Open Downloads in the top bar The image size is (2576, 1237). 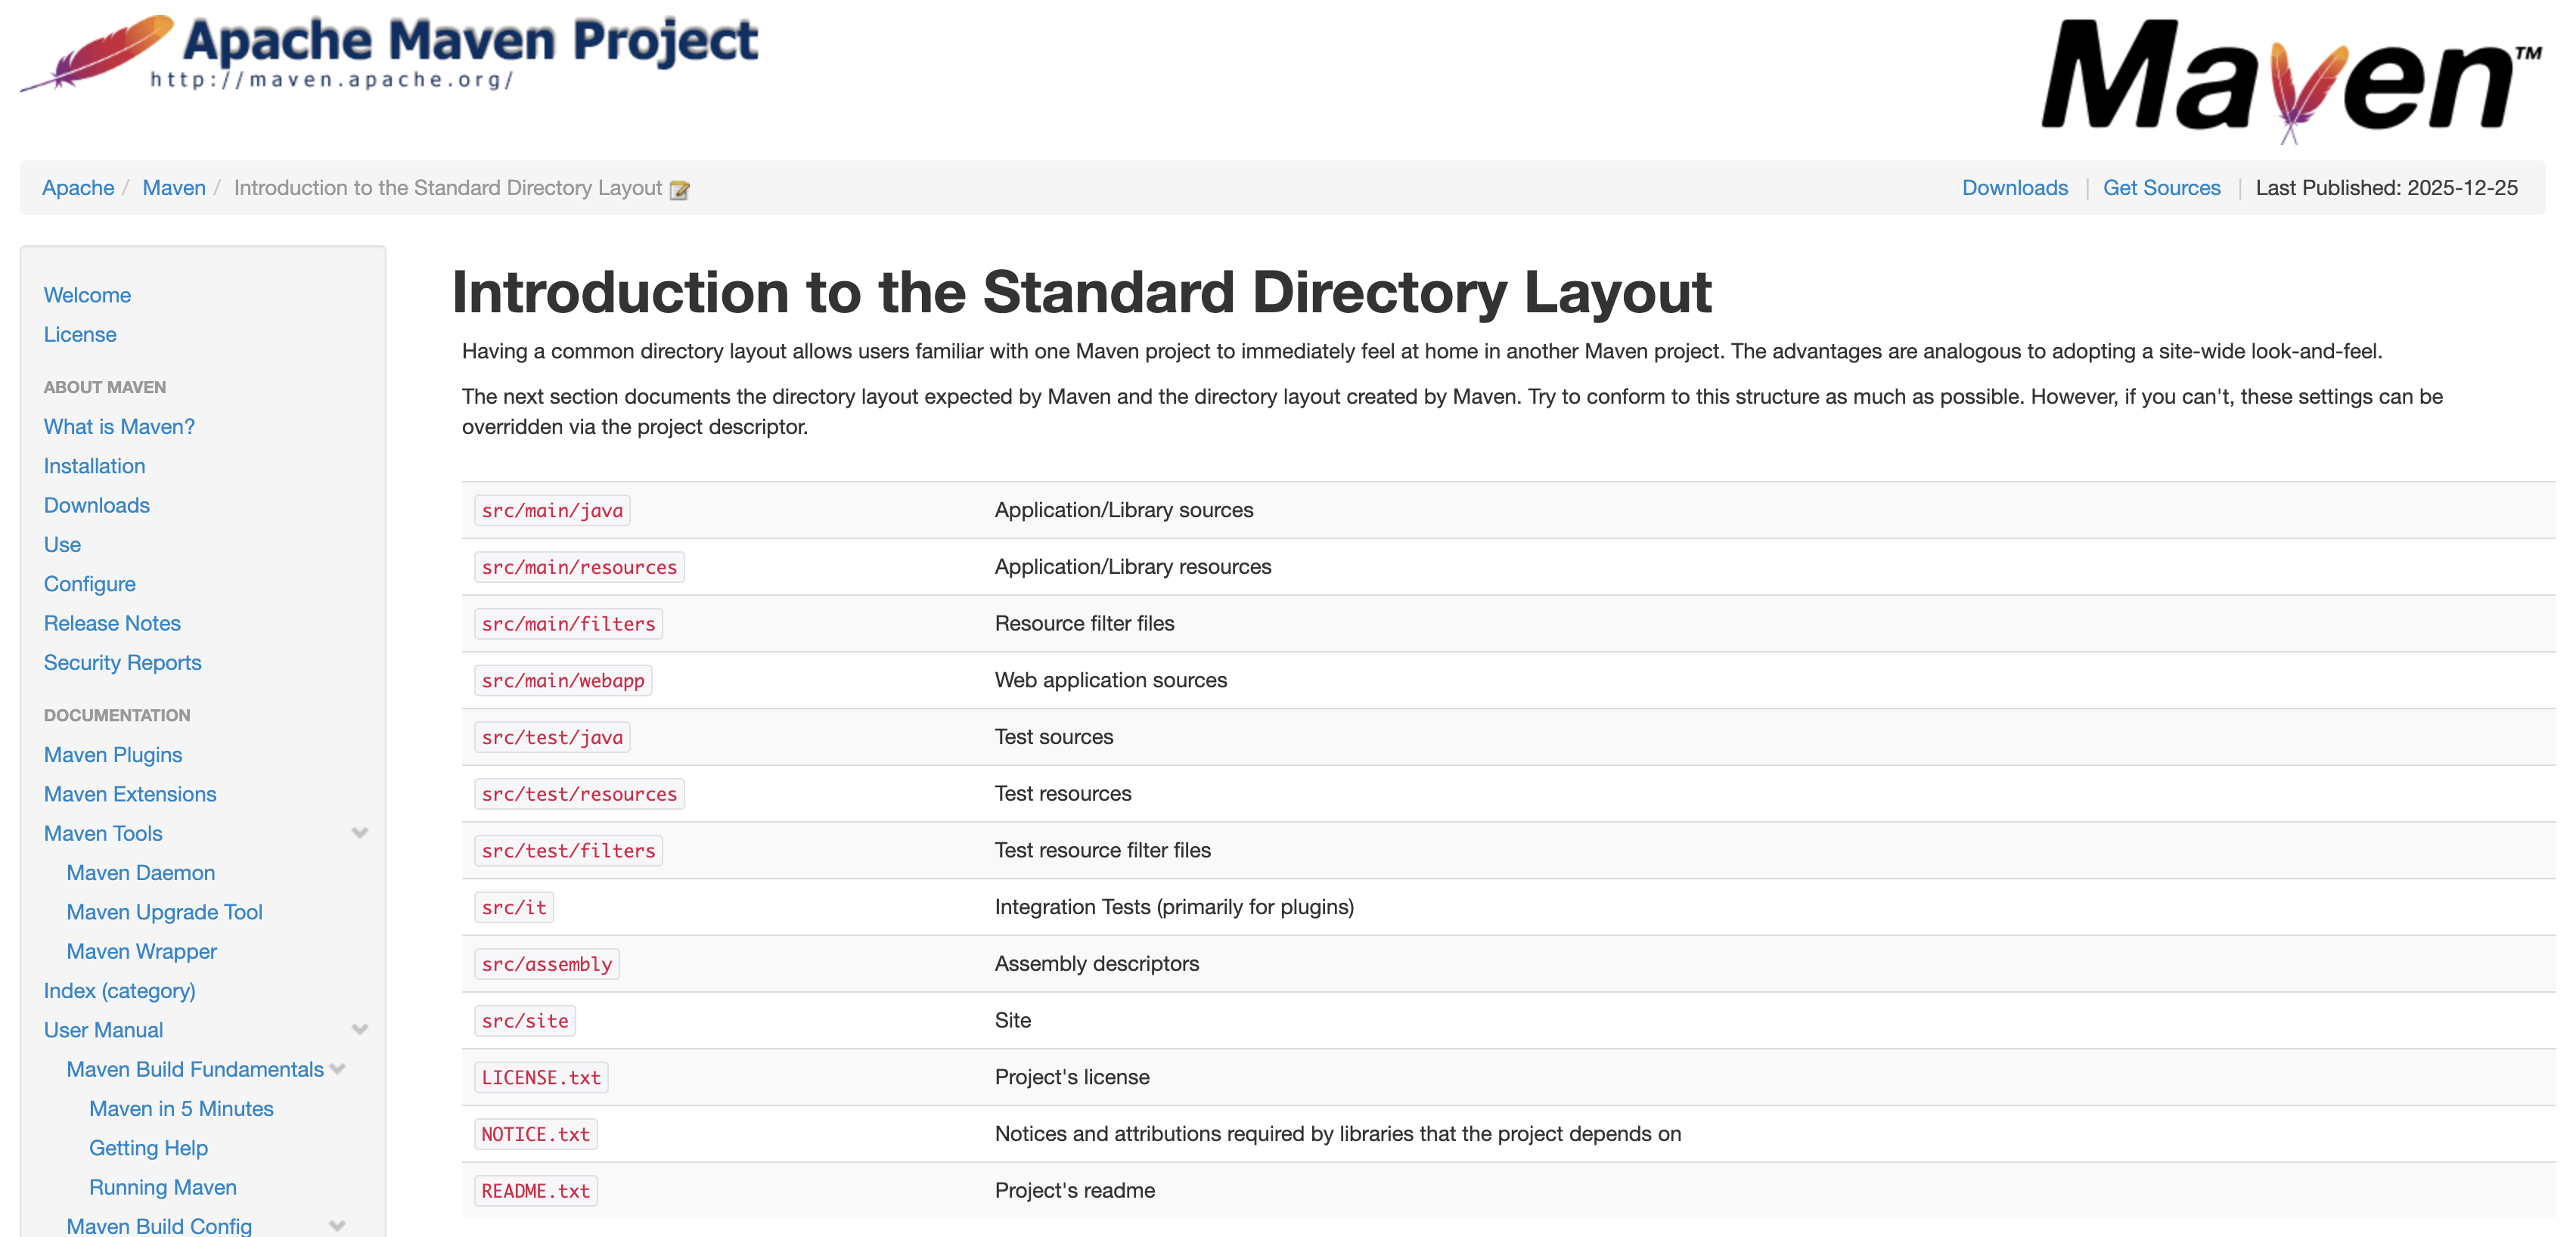tap(2014, 188)
